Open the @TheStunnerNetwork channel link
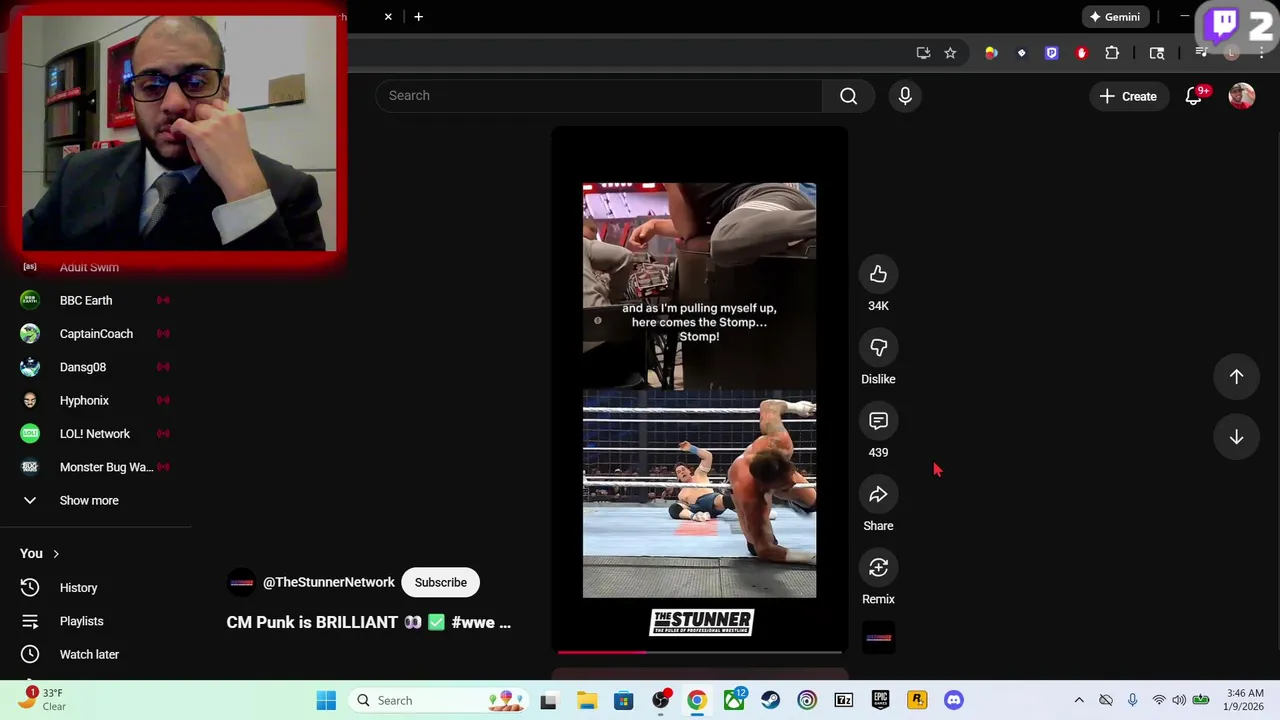The height and width of the screenshot is (720, 1280). 328,582
